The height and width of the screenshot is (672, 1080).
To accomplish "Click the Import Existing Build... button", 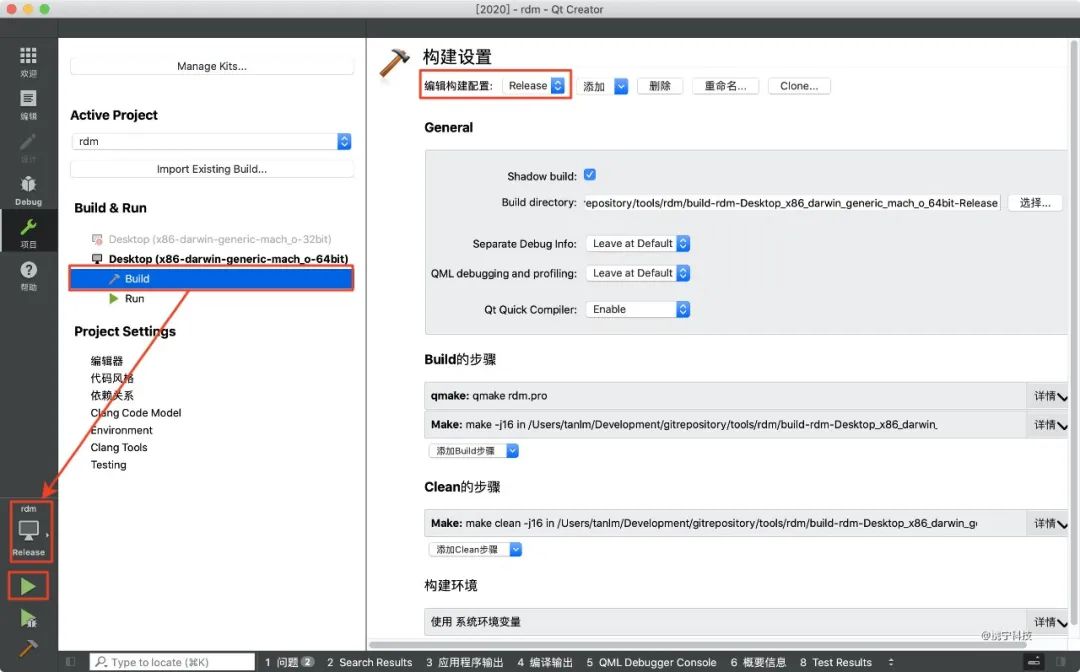I will [211, 169].
